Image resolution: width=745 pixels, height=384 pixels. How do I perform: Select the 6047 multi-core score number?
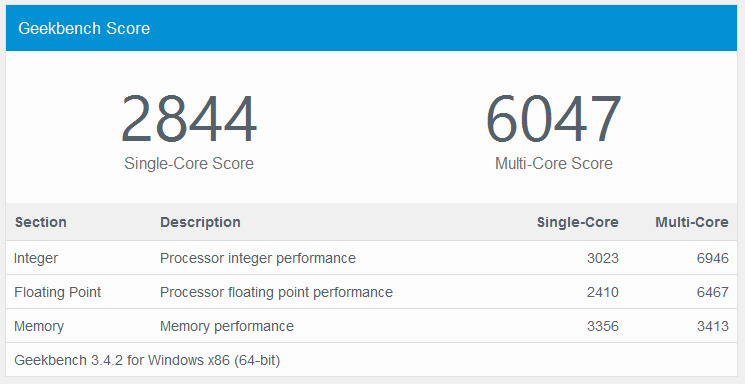tap(554, 119)
